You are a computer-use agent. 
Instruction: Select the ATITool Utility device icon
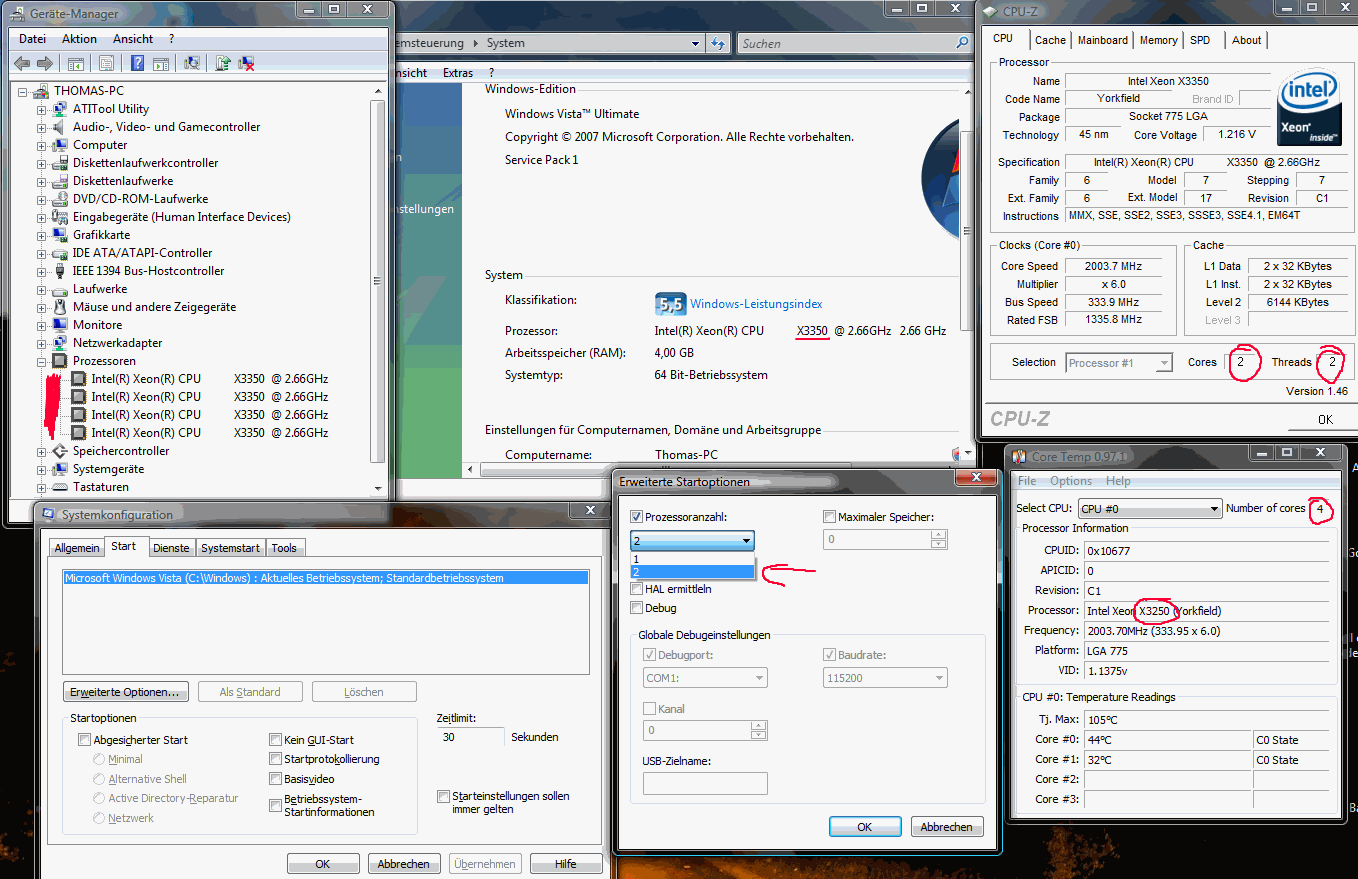tap(60, 109)
